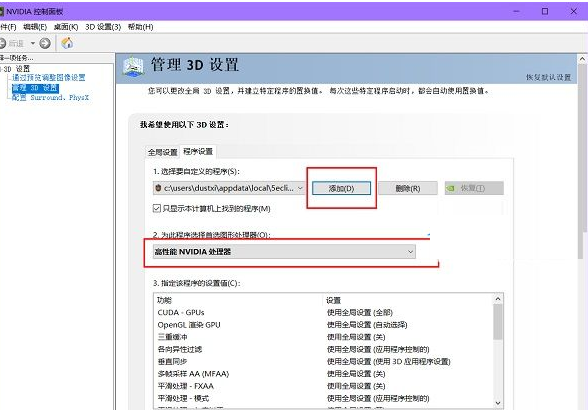Close the NVIDIA control panel window
The height and width of the screenshot is (410, 588).
(x=574, y=11)
